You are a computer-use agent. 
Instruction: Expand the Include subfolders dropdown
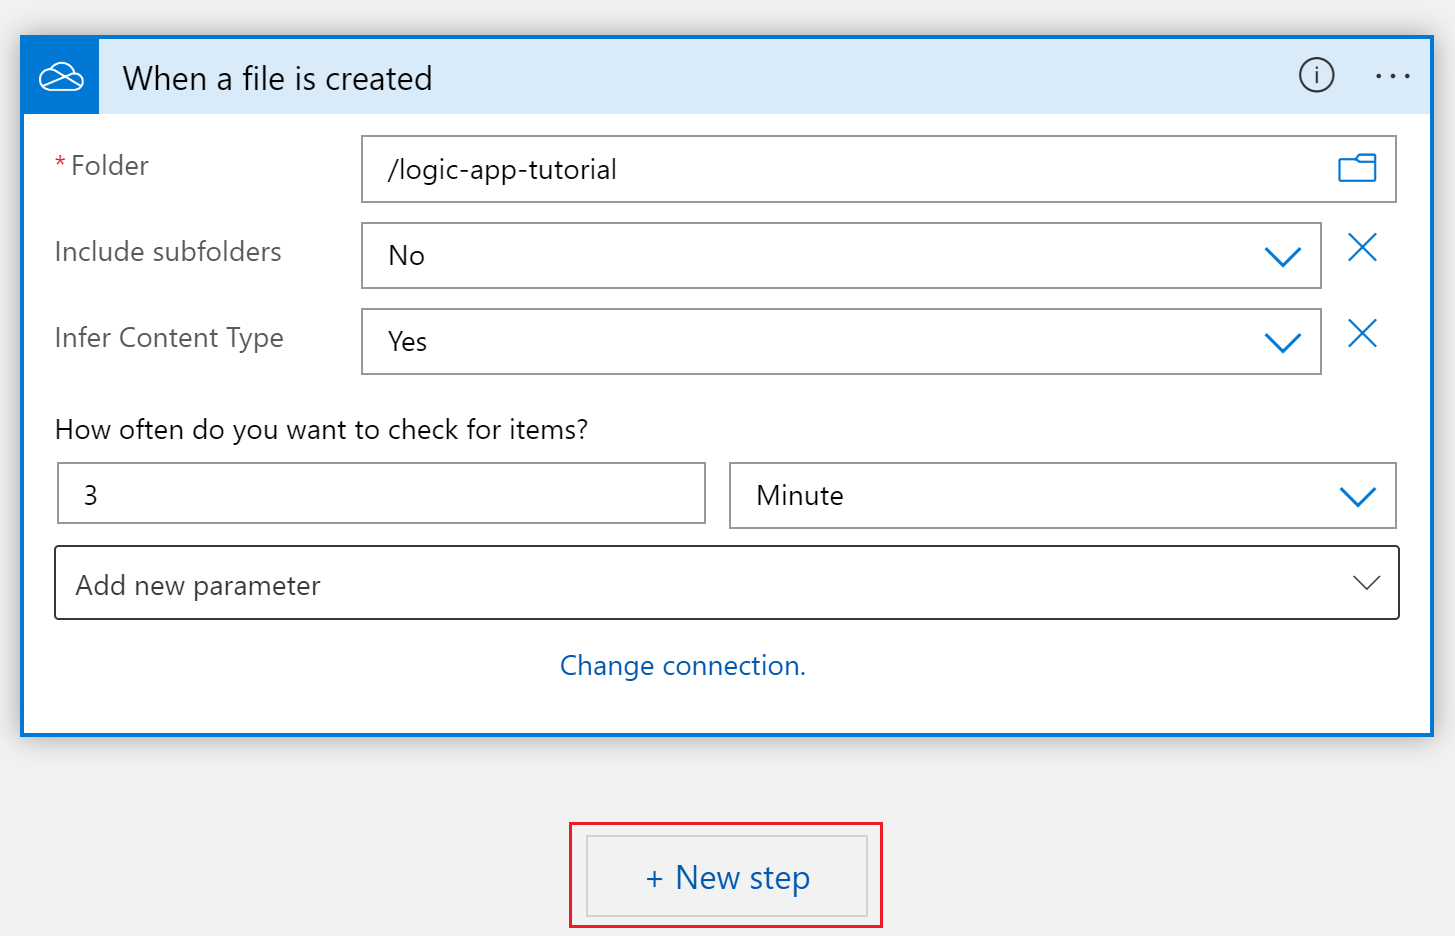pyautogui.click(x=1283, y=256)
